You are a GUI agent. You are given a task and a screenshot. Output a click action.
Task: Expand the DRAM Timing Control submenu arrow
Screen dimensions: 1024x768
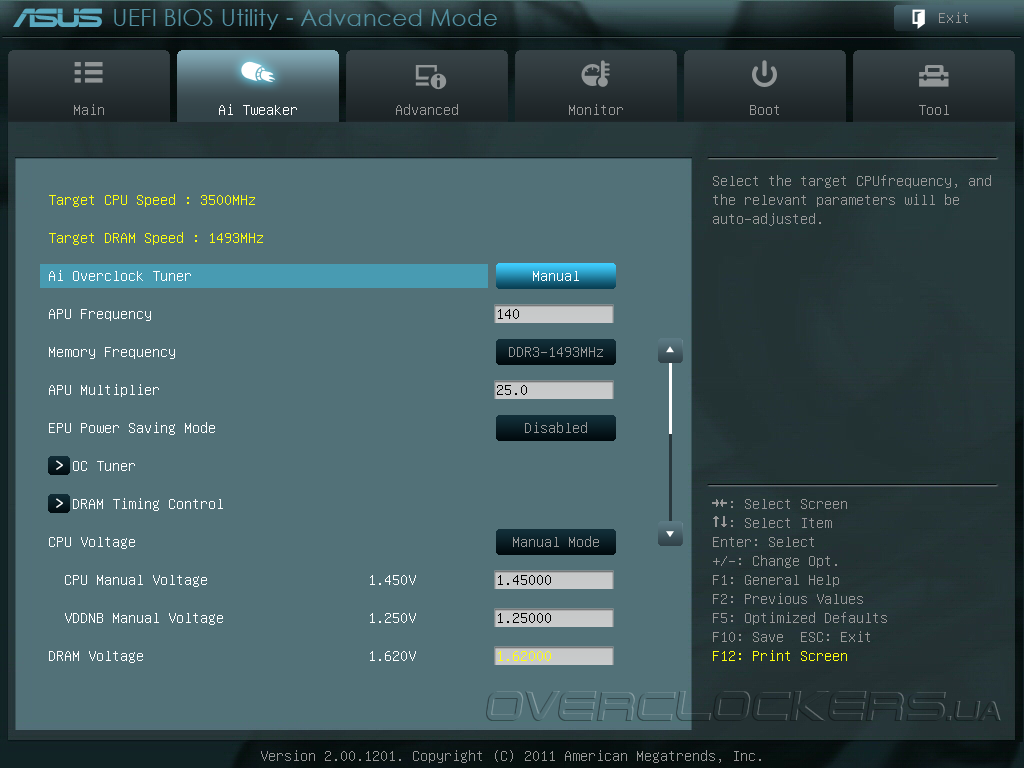pos(59,504)
